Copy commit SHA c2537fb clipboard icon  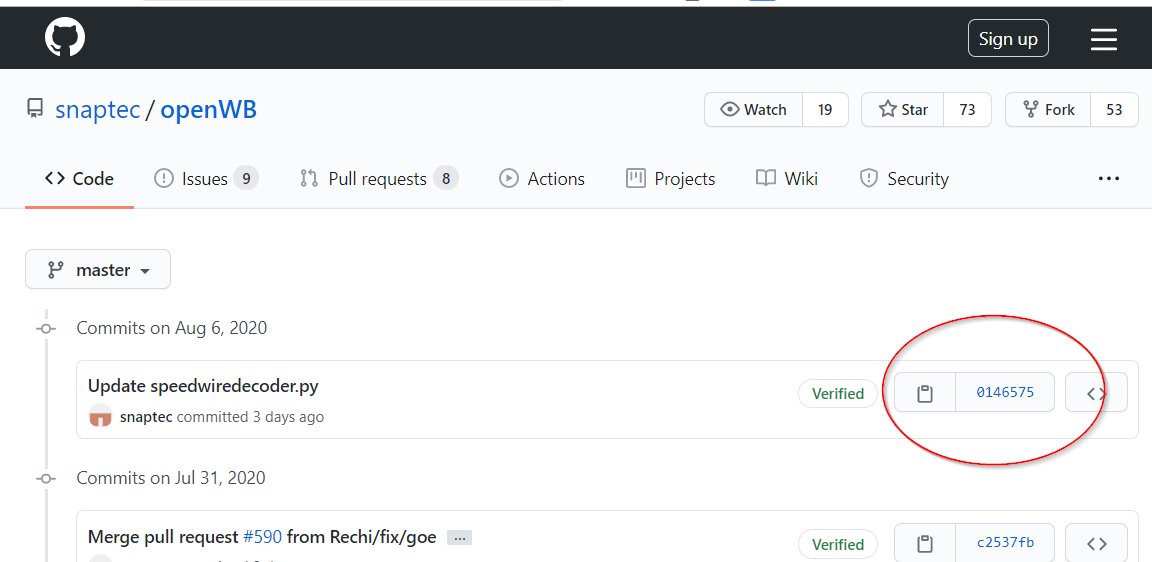coord(925,544)
